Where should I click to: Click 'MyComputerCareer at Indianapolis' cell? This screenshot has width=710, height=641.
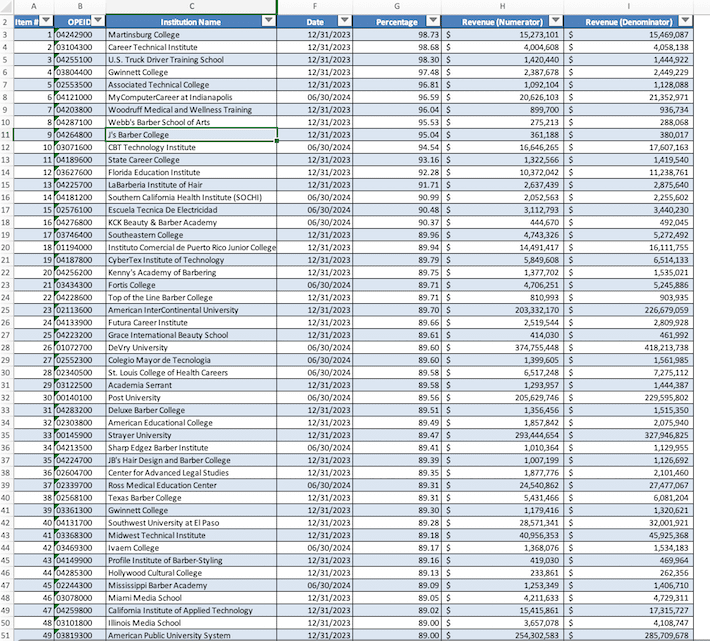click(x=191, y=97)
